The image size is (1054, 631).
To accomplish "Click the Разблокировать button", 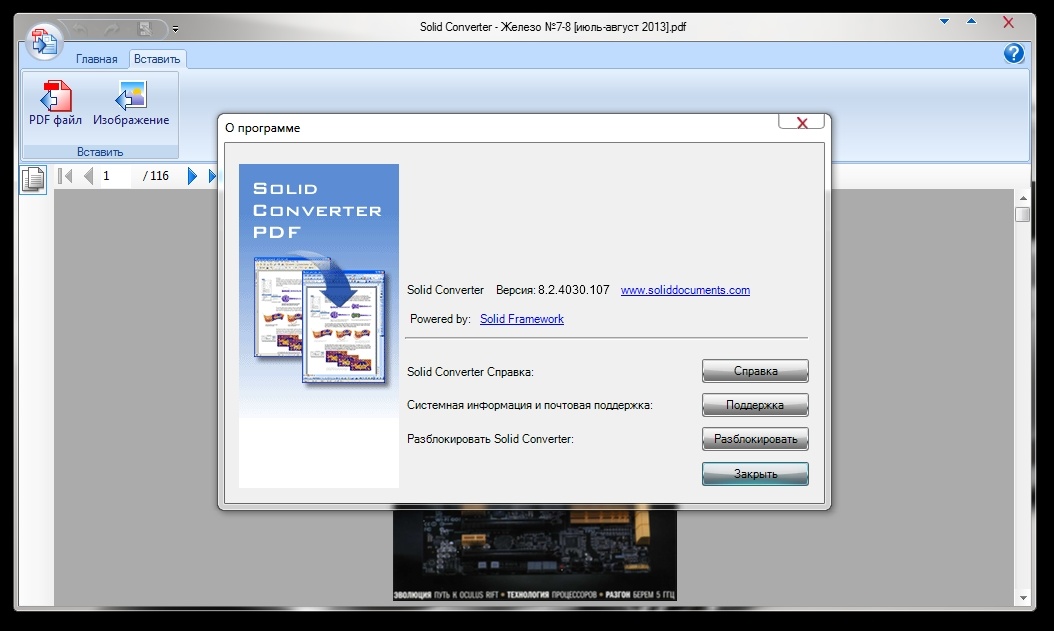I will click(755, 439).
